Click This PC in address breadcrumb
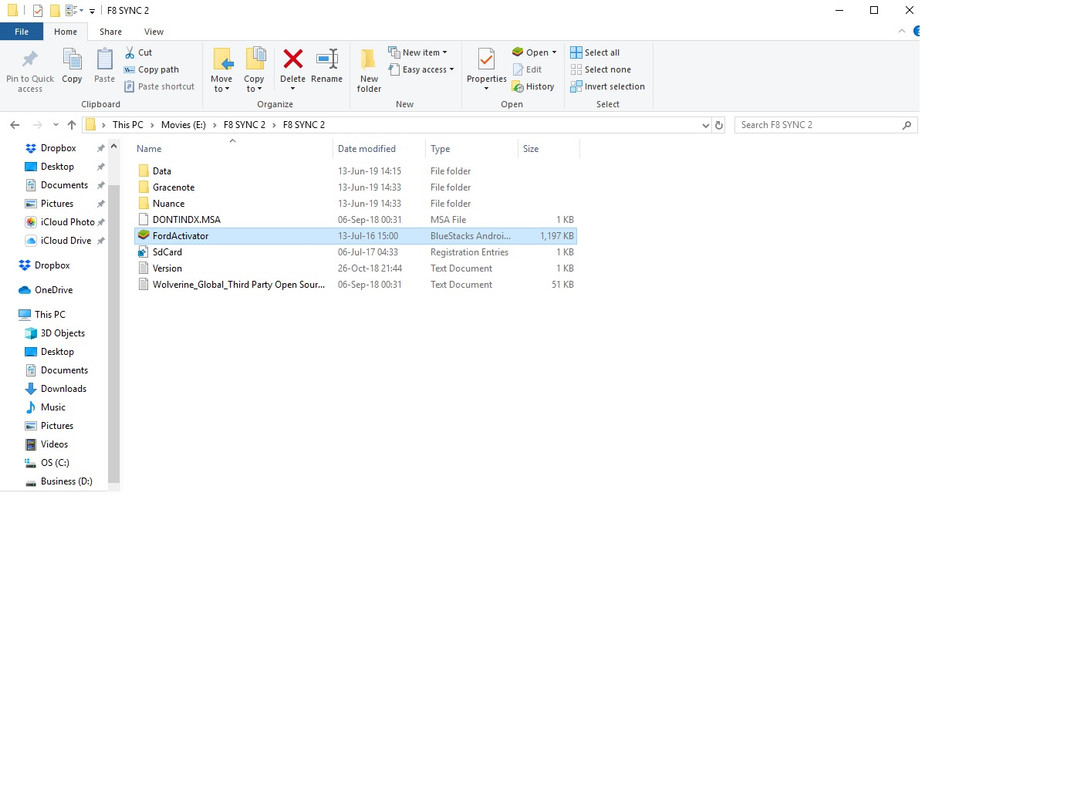Image resolution: width=1067 pixels, height=800 pixels. click(x=128, y=125)
